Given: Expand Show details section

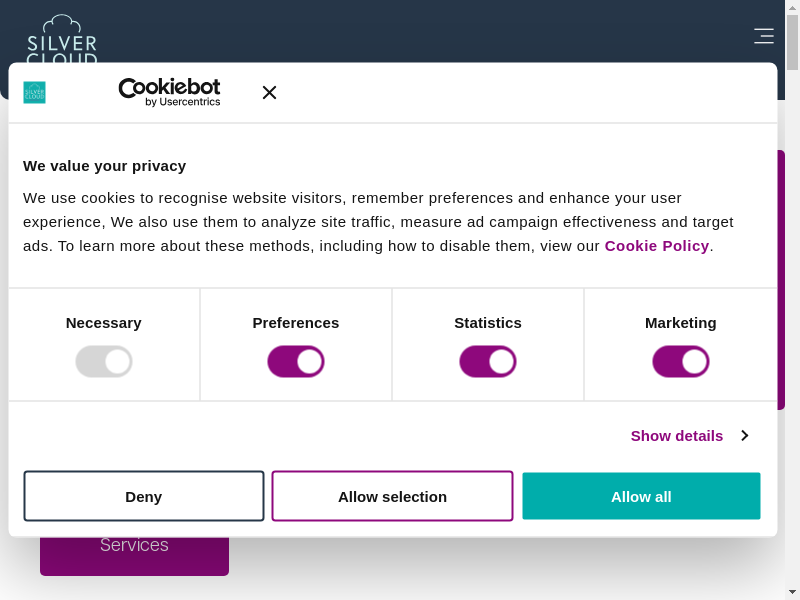Looking at the screenshot, I should (677, 436).
